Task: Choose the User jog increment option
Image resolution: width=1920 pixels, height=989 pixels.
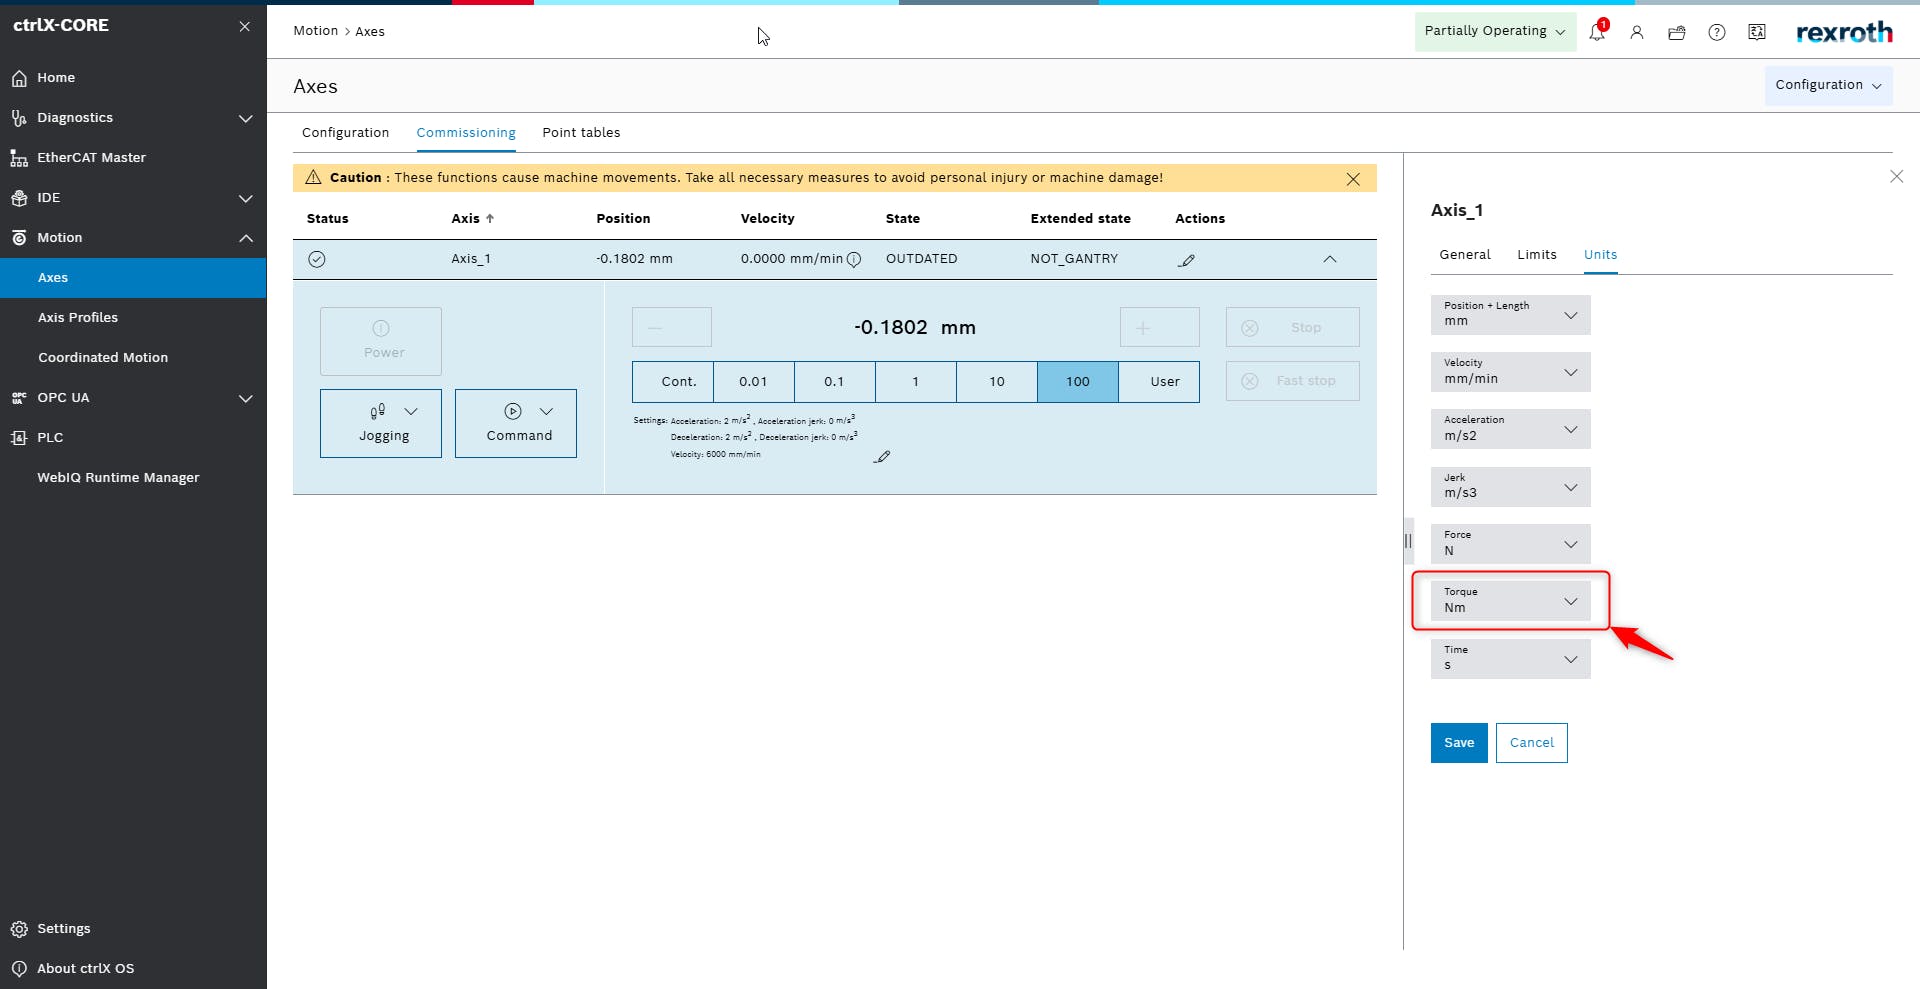Action: 1164,382
